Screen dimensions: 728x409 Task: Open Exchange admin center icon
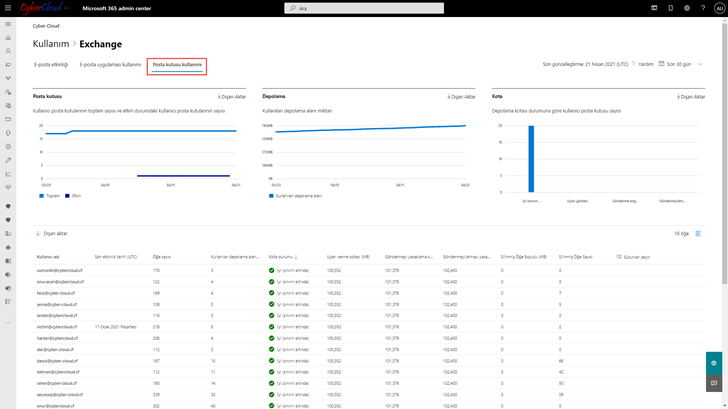8,261
